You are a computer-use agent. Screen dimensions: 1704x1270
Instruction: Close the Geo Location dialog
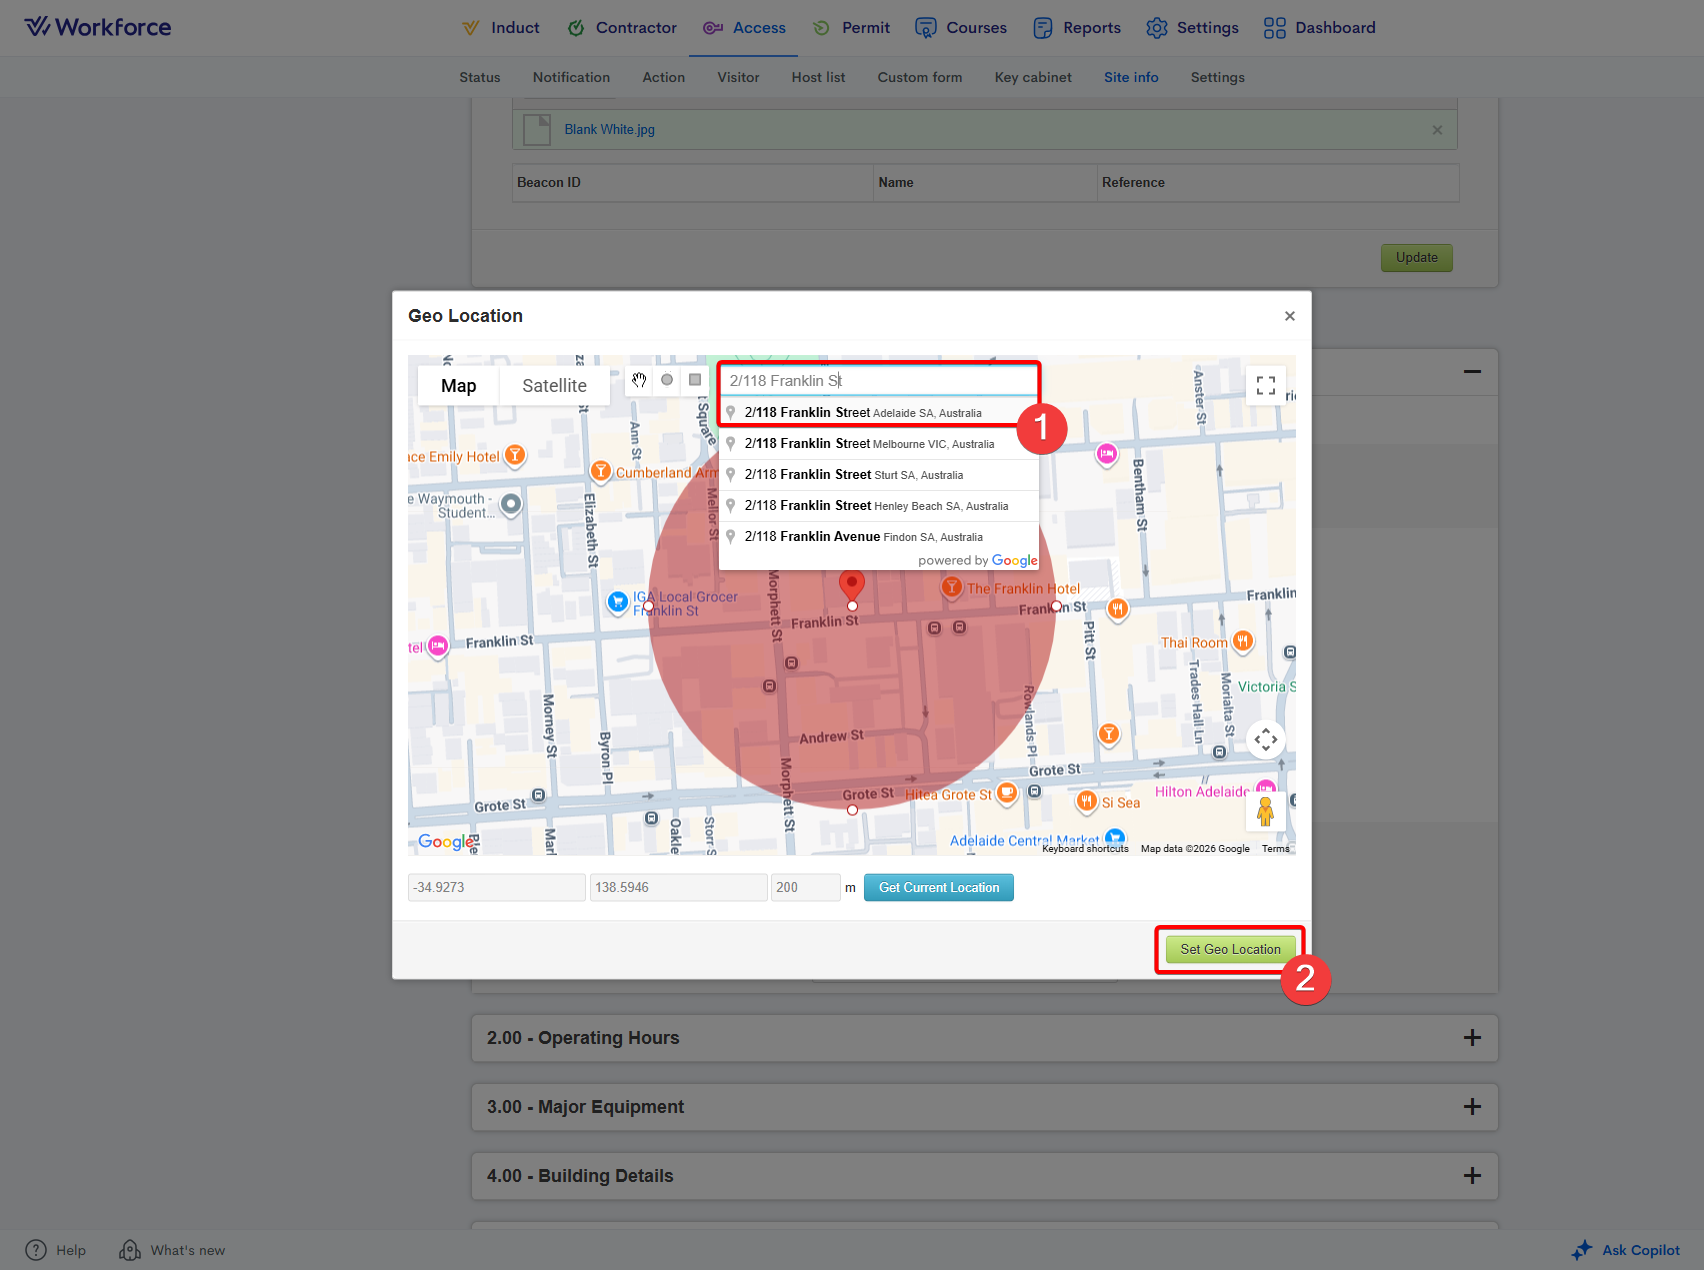point(1289,316)
